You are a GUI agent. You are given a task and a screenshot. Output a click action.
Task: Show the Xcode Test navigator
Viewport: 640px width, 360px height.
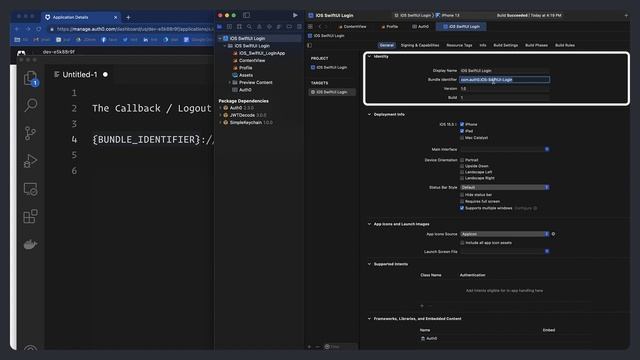(269, 27)
